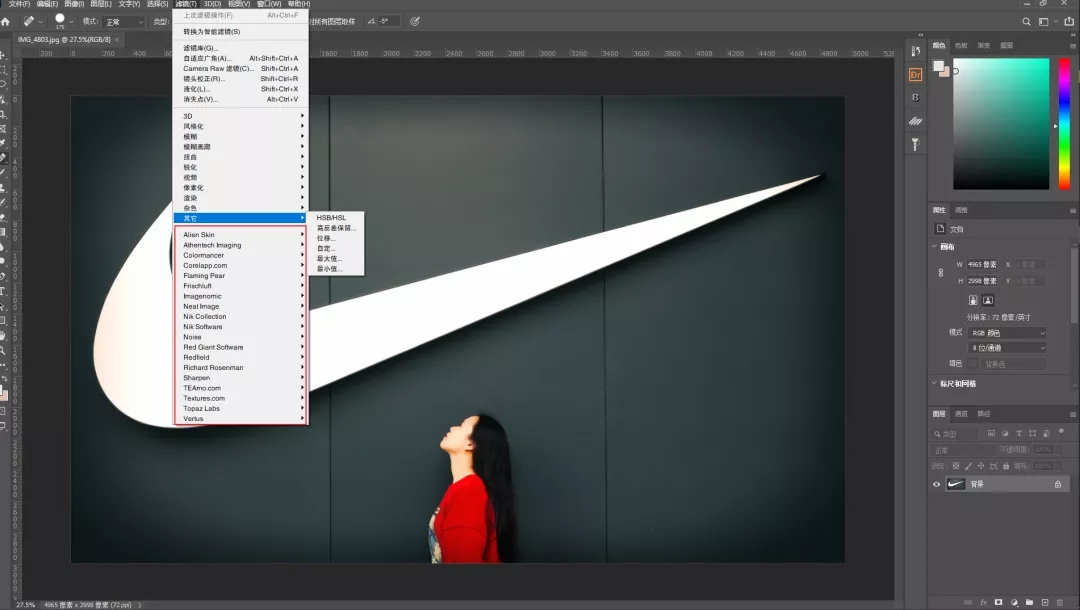Choose 转换为智能滤镜 in the filter menu
1080x610 pixels.
point(240,32)
